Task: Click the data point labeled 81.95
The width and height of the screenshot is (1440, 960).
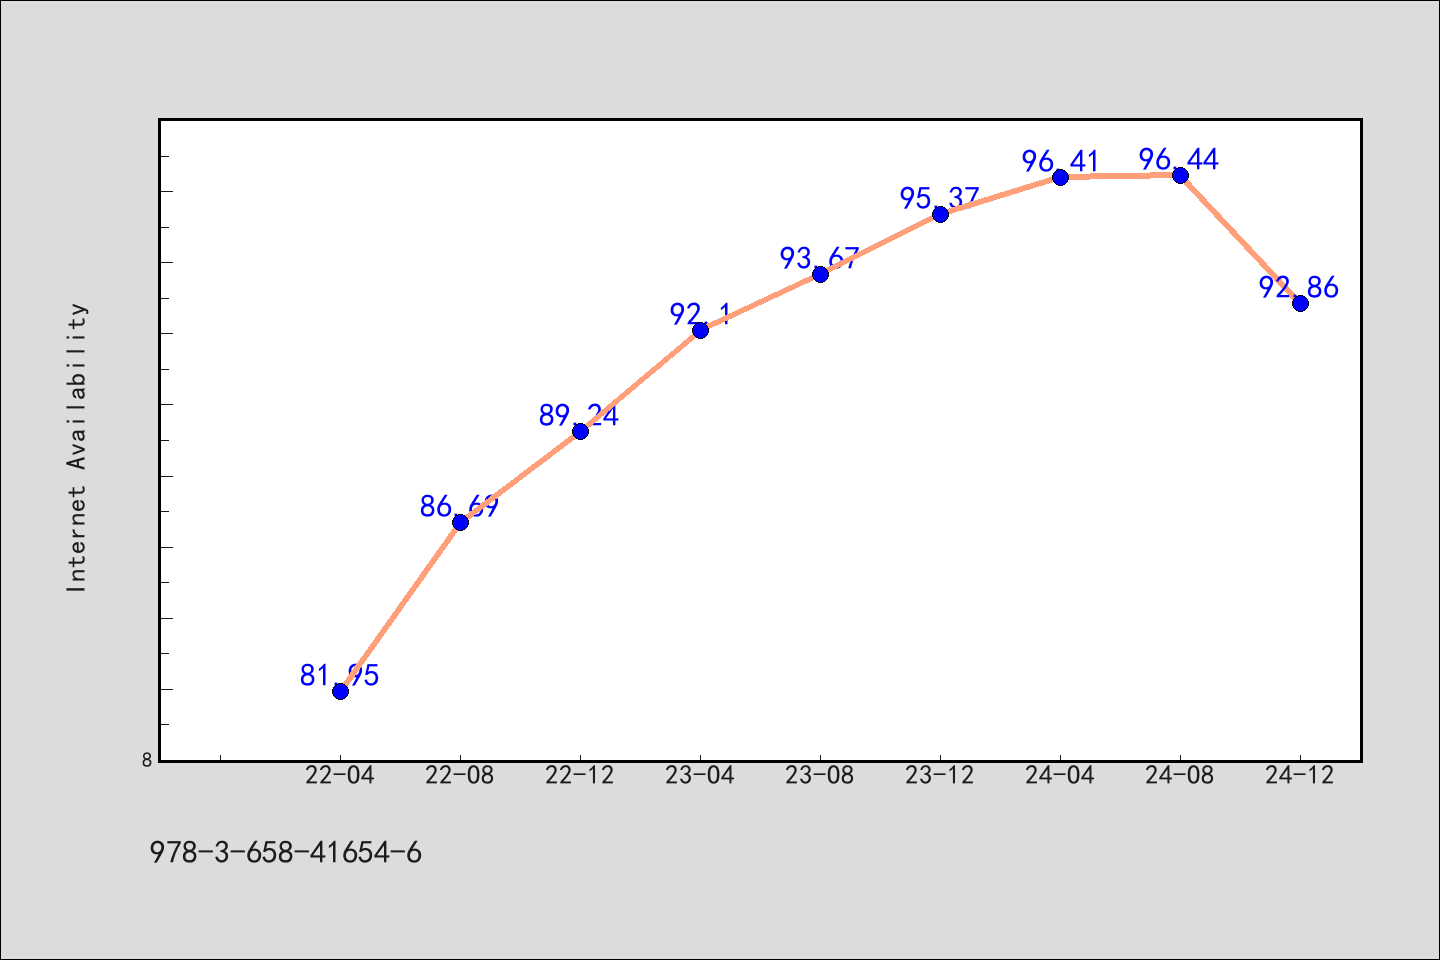Action: [x=340, y=691]
